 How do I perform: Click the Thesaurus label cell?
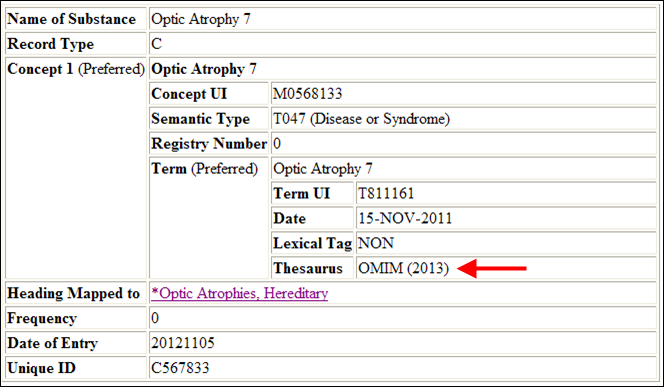312,268
